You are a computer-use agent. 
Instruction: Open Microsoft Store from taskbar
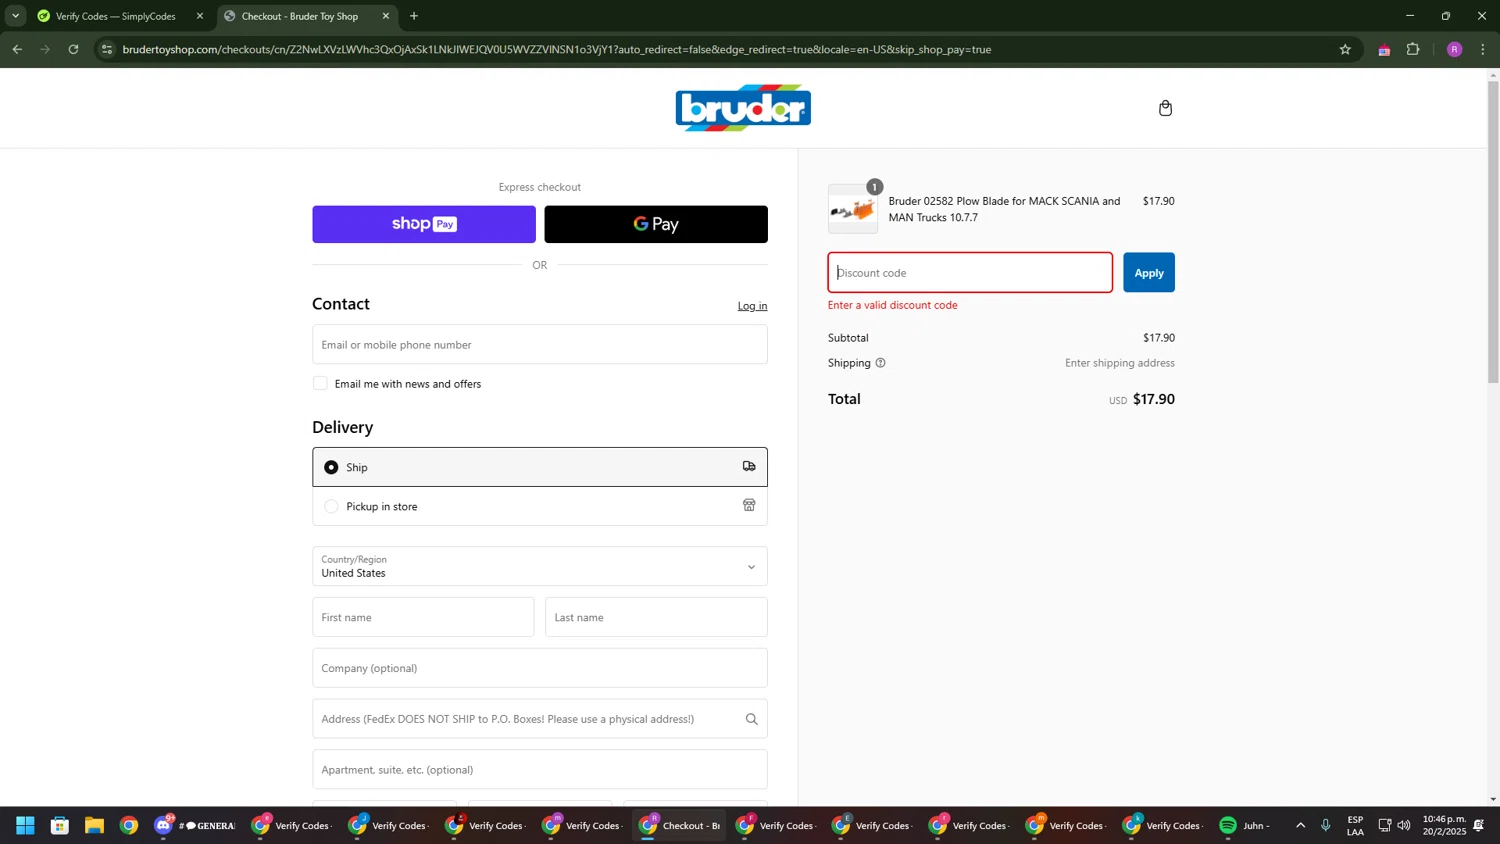click(60, 825)
